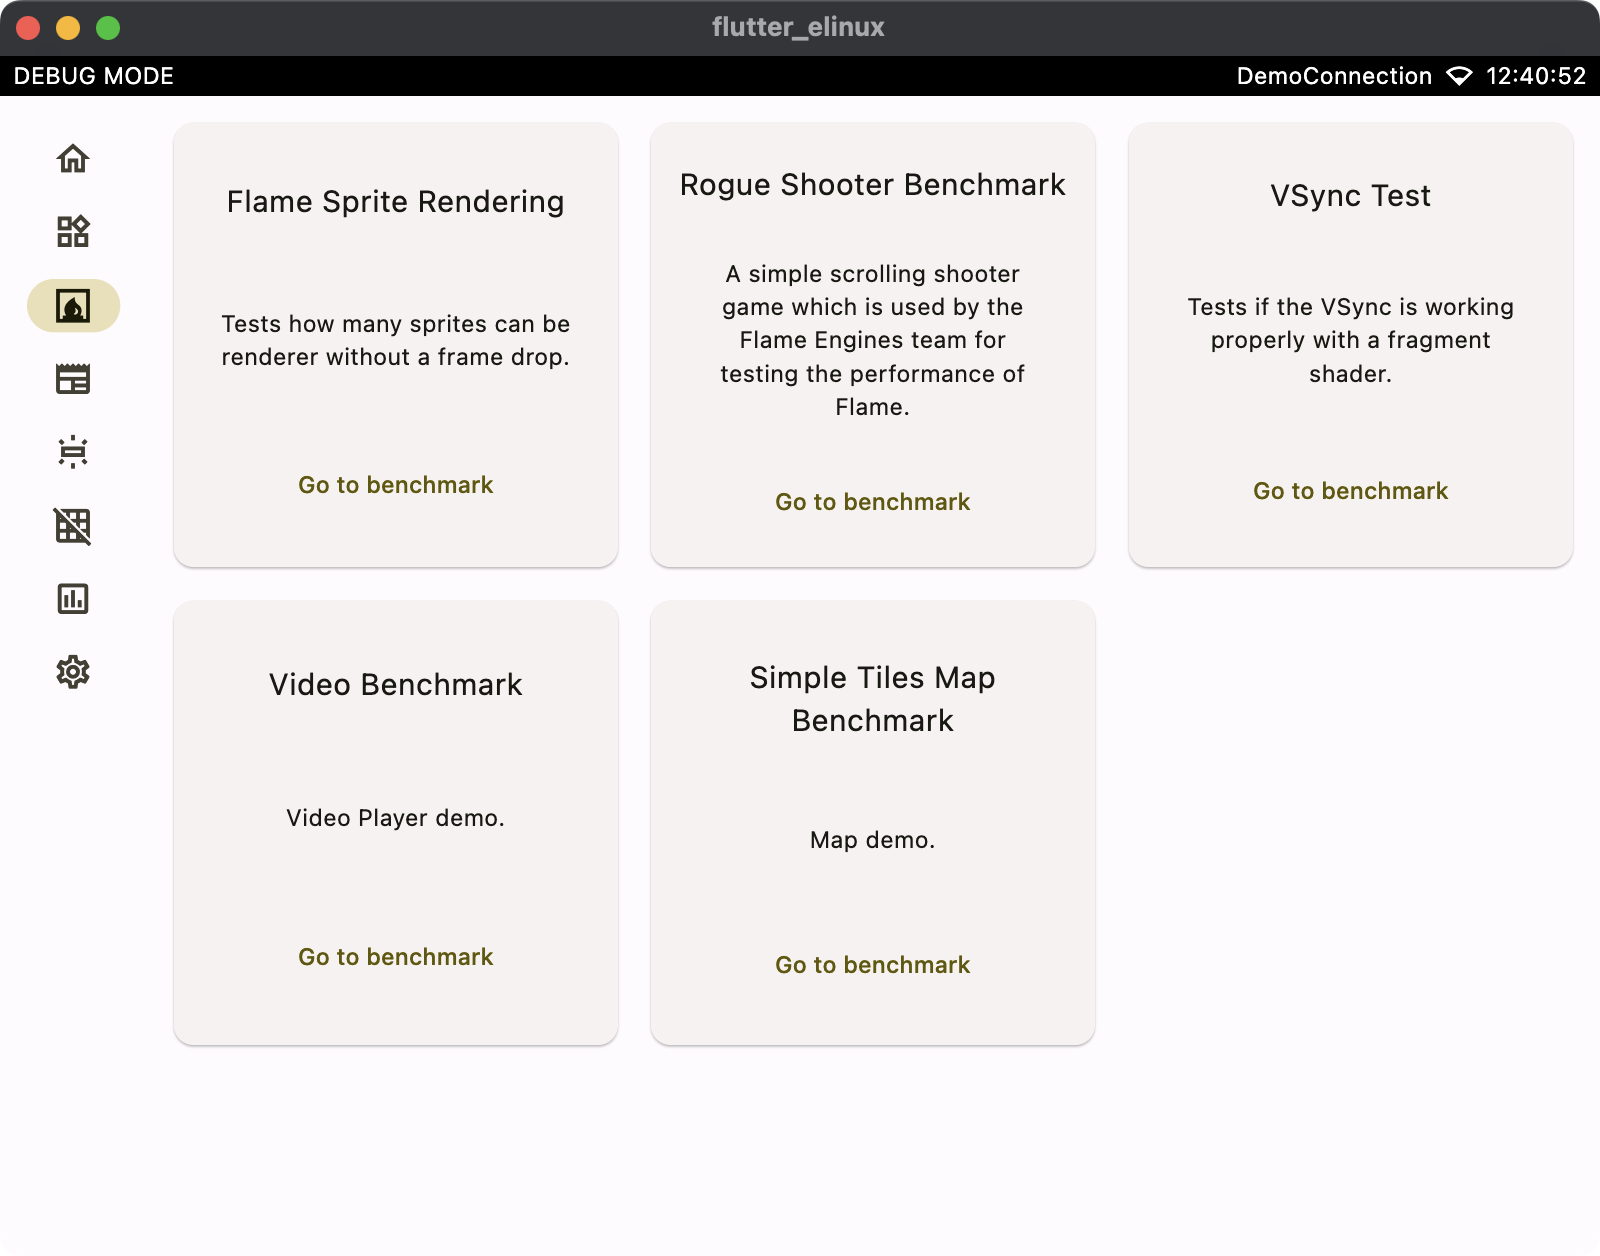Go to benchmark for Simple Tiles Map

coord(873,965)
